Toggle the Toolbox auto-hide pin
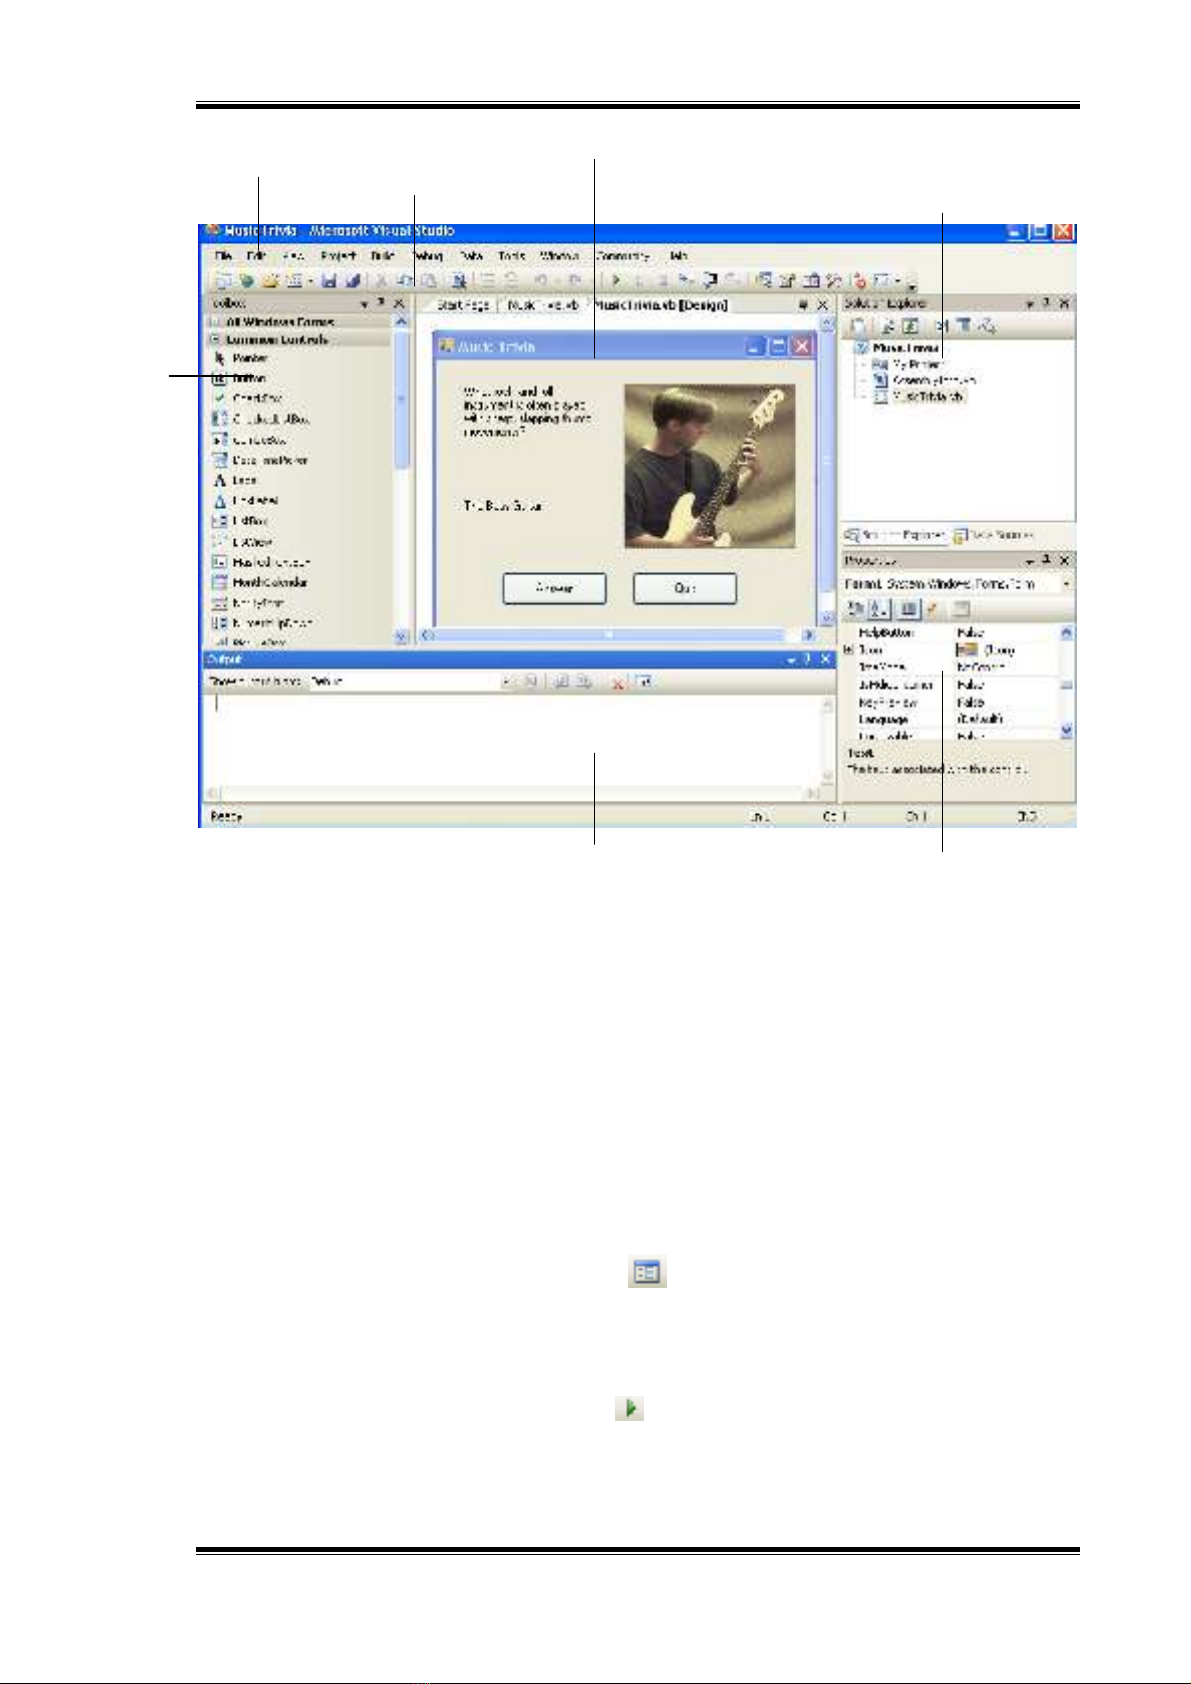 380,303
